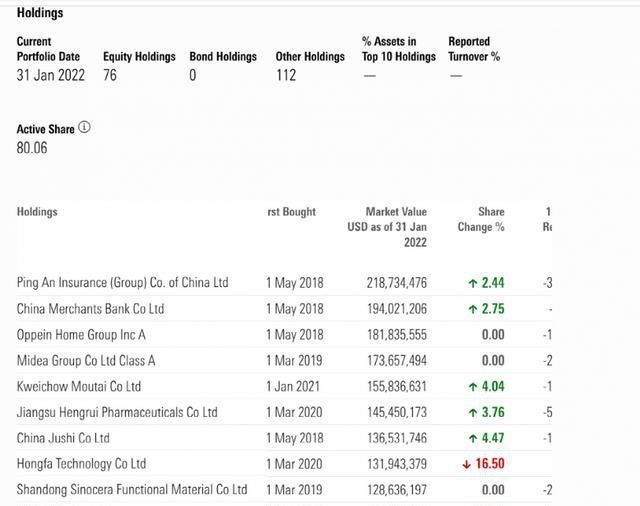Screen dimensions: 640x506
Task: Select the market value 145,450,173
Action: [x=397, y=412]
